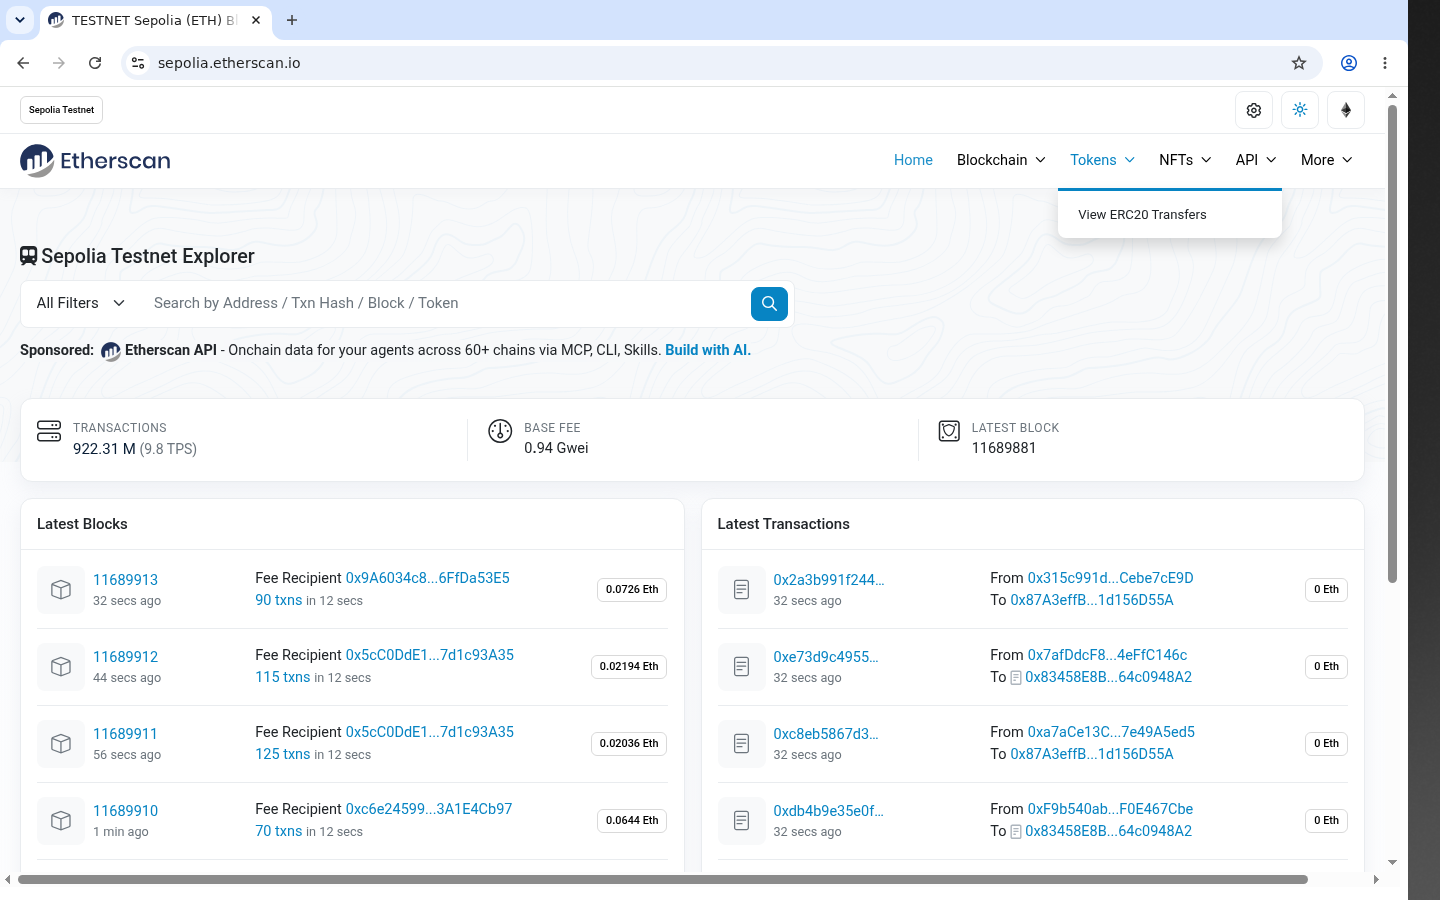Open block 11689913

click(125, 580)
